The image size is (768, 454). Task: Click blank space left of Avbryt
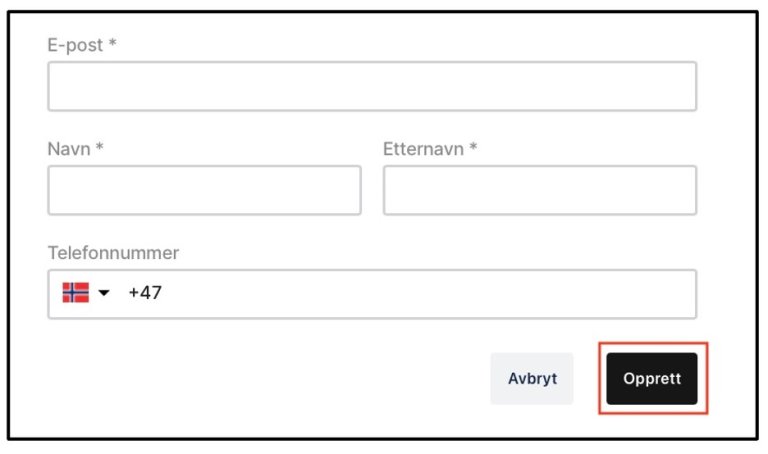click(x=300, y=379)
